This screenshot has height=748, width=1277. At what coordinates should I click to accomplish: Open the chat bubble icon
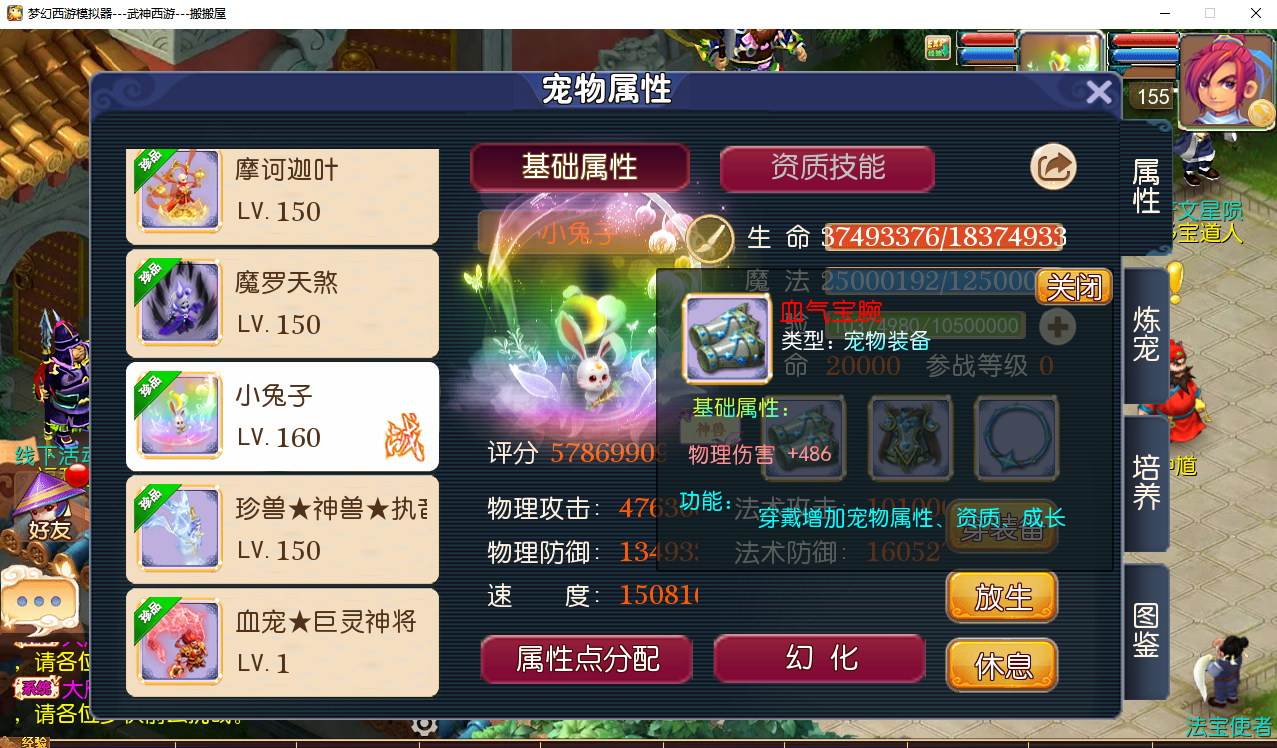tap(40, 602)
